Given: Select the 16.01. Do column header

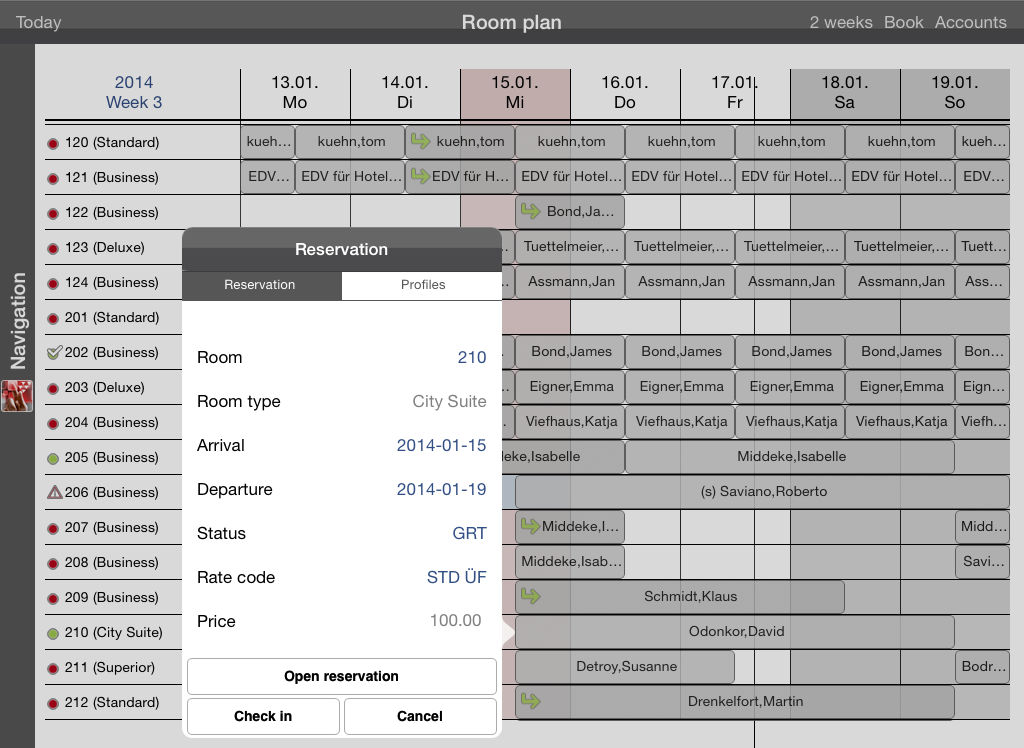Looking at the screenshot, I should click(x=625, y=92).
